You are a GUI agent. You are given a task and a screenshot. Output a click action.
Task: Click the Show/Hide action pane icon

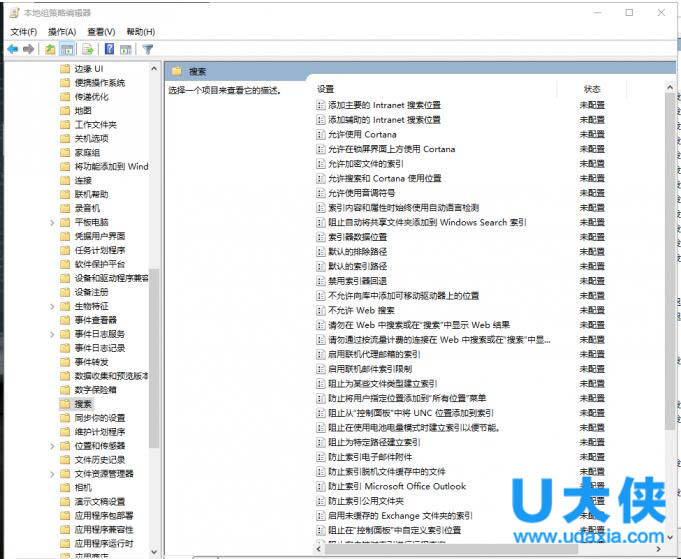point(126,48)
